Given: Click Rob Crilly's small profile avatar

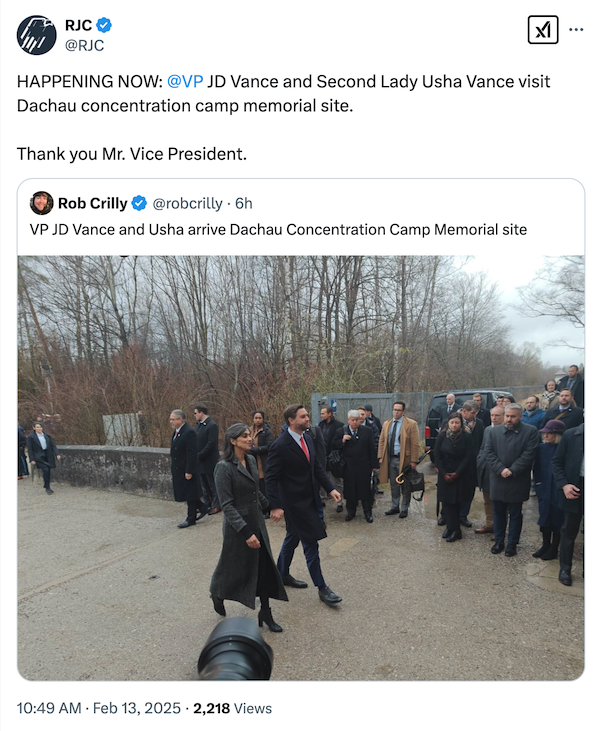Looking at the screenshot, I should (41, 203).
